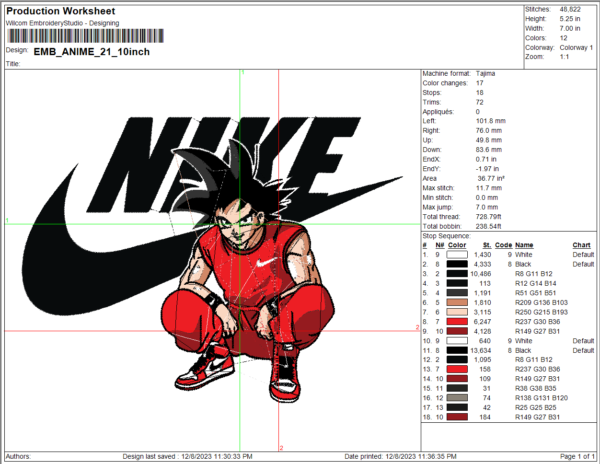Screen dimensions: 600x464
Task: Click the Height value 5.25 in
Action: coord(570,19)
